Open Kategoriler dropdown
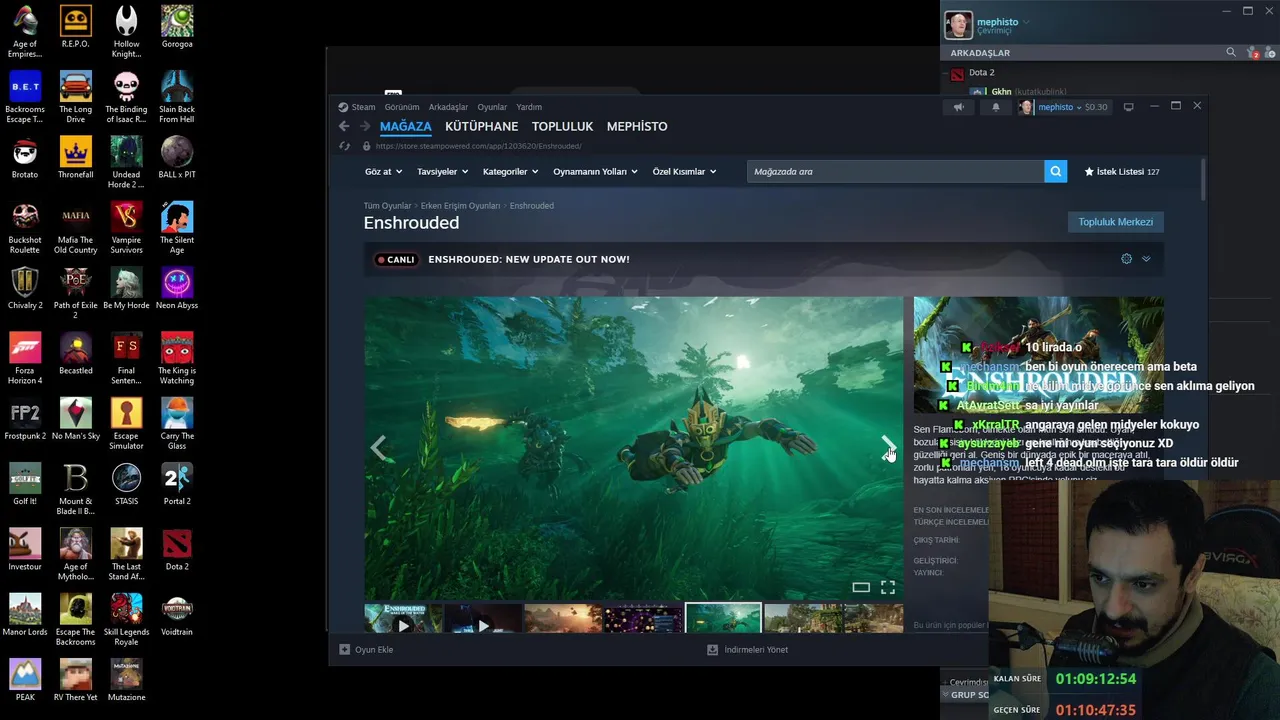The height and width of the screenshot is (720, 1280). coord(510,171)
